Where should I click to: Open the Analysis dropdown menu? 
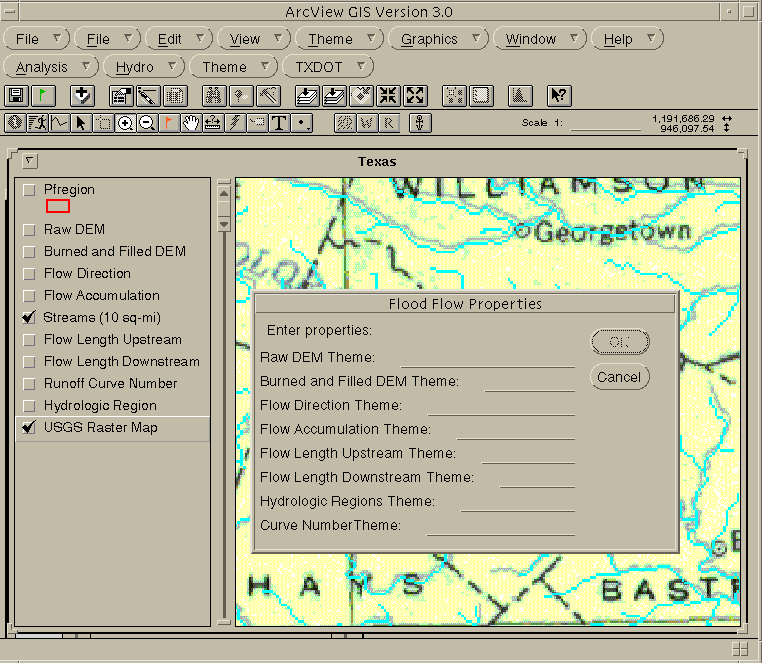pos(52,67)
